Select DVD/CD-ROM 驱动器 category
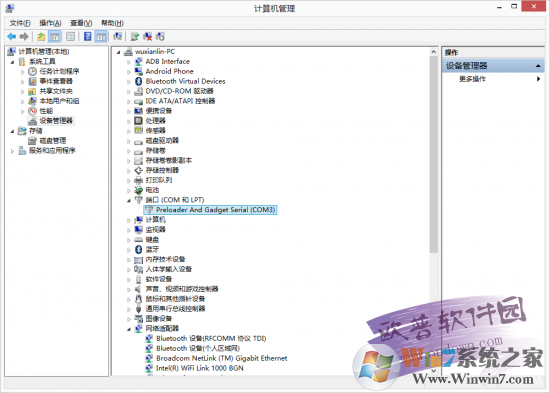The height and width of the screenshot is (393, 550). pyautogui.click(x=179, y=91)
